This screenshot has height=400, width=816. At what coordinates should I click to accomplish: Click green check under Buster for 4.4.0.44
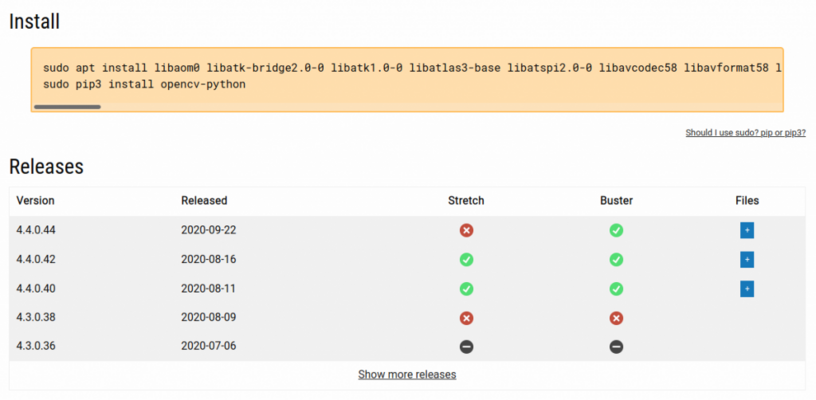click(616, 230)
